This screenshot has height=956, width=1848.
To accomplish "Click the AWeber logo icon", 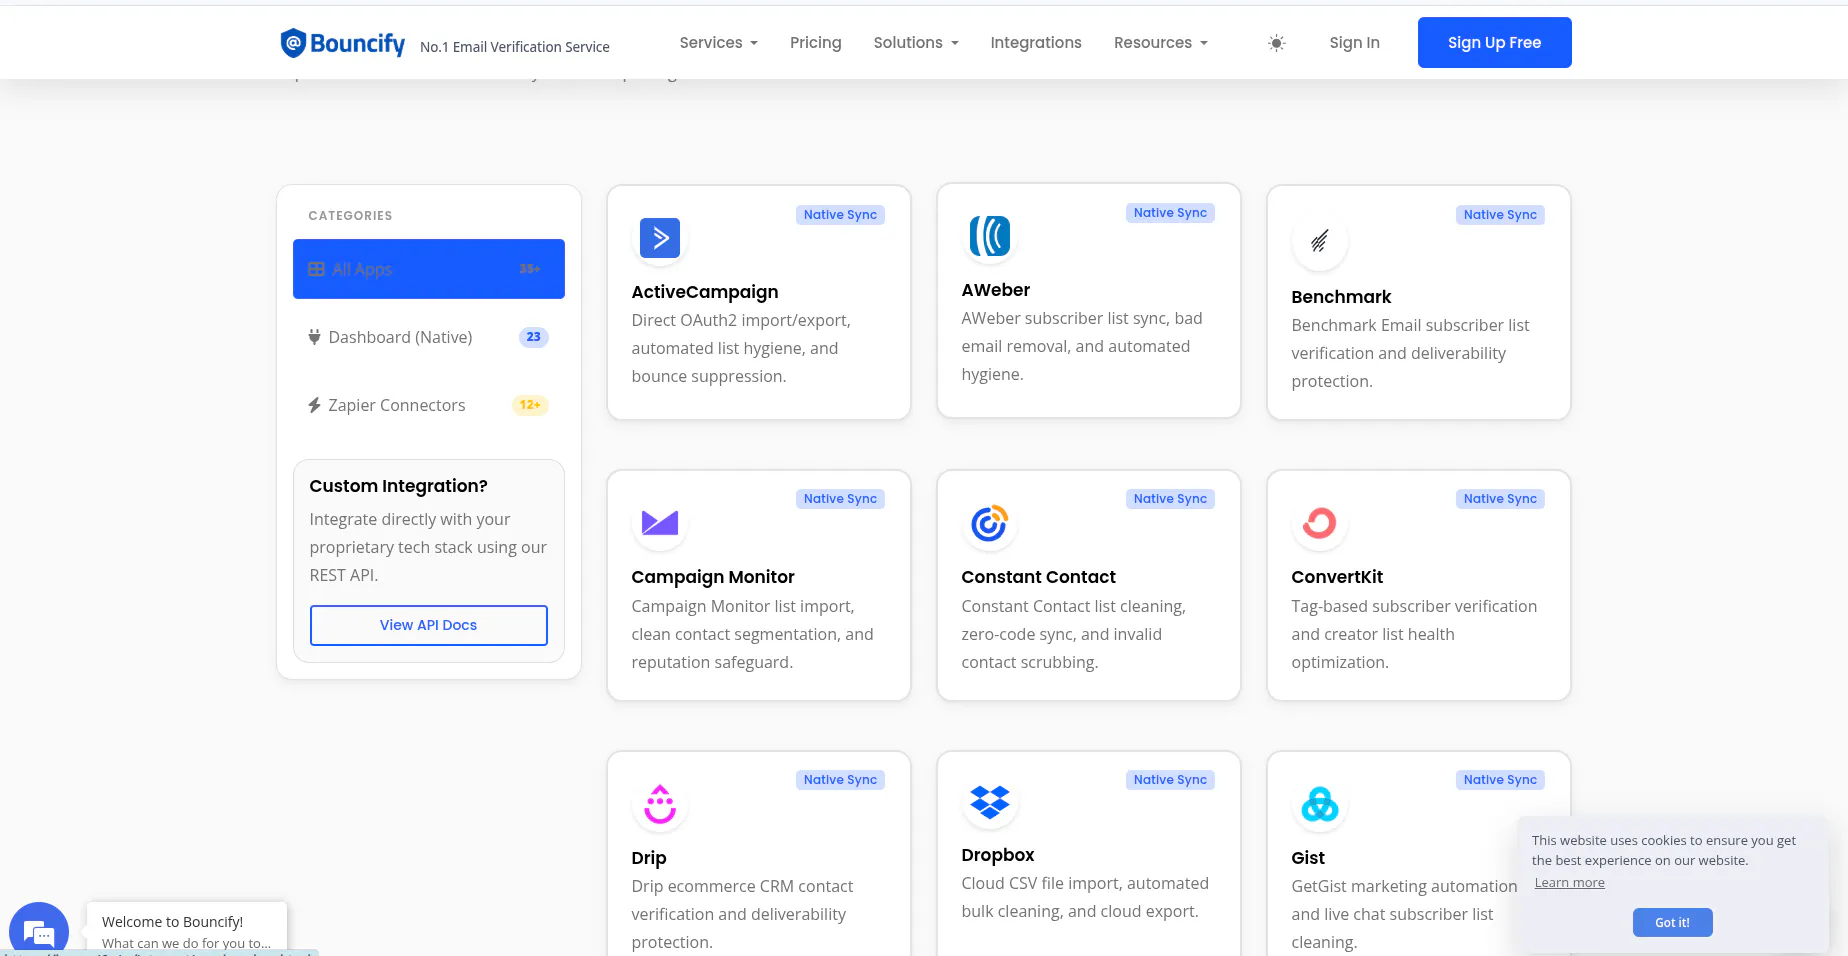I will [990, 236].
